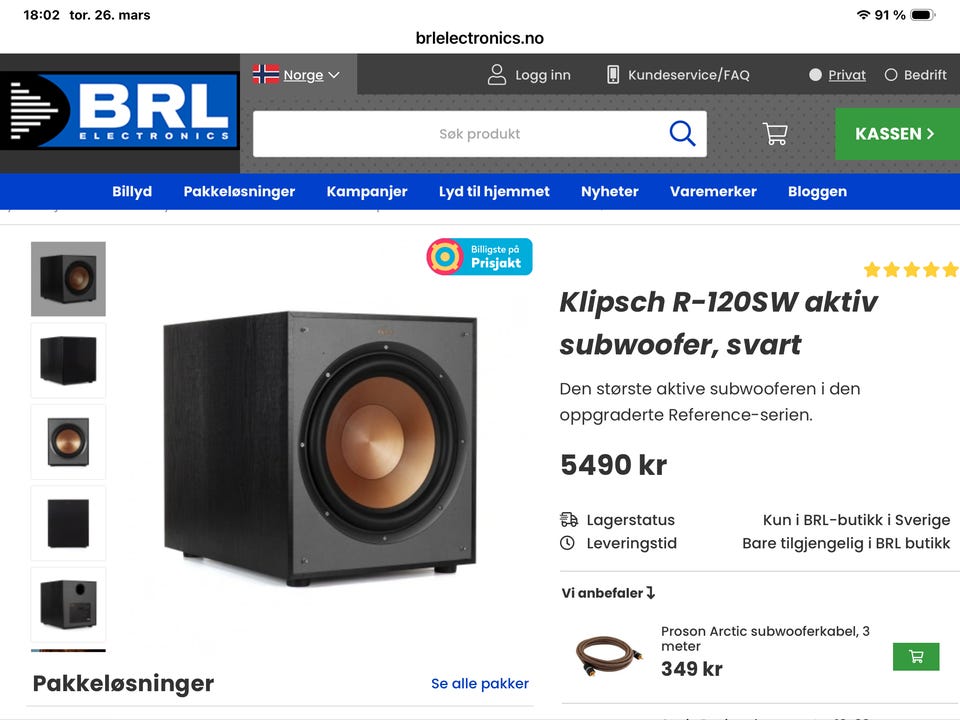The height and width of the screenshot is (720, 960).
Task: Select the front-facing subwoofer thumbnail
Action: point(69,441)
